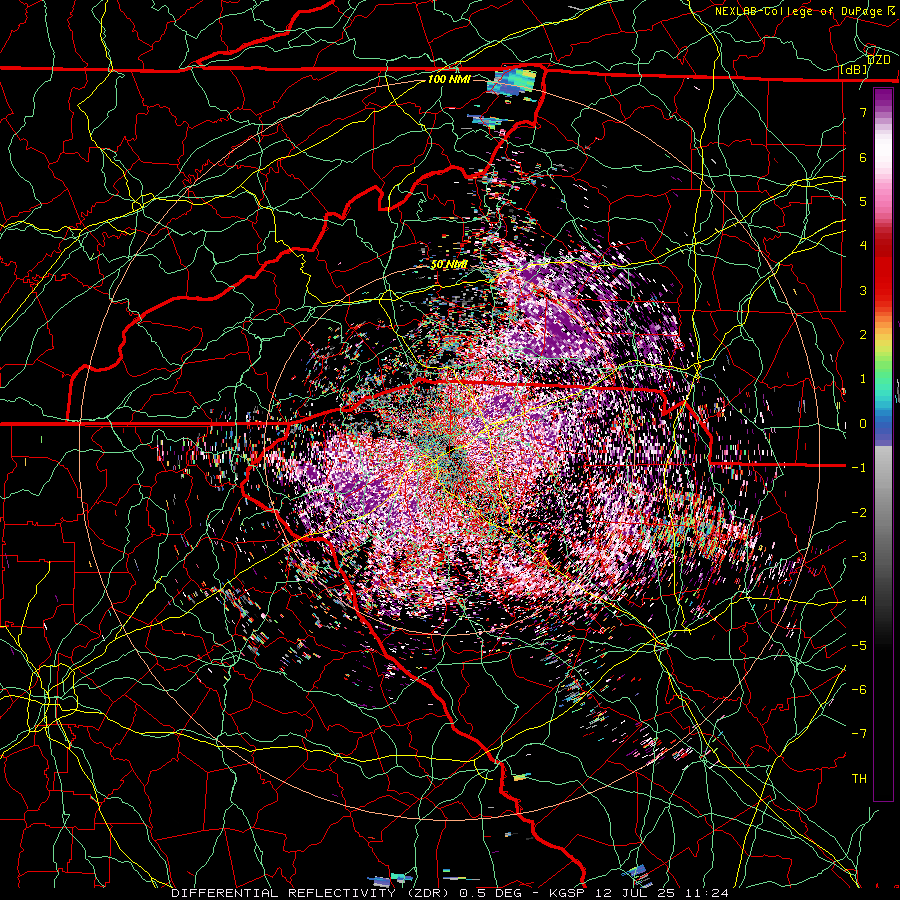Click the scale value -6
Screen dimensions: 900x900
(x=859, y=690)
